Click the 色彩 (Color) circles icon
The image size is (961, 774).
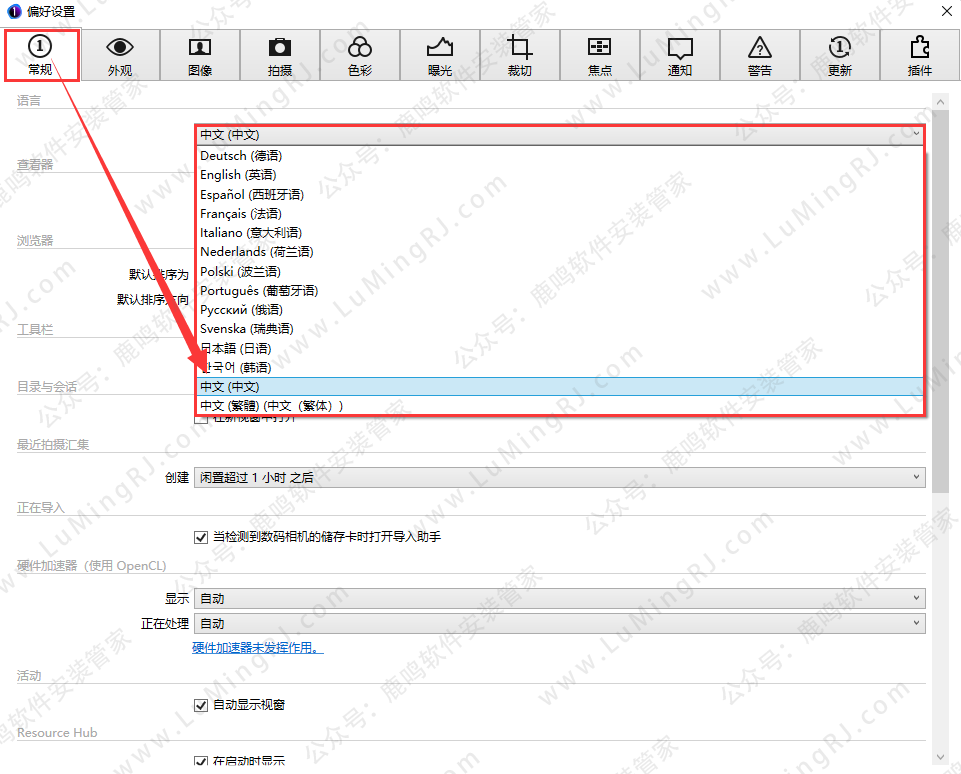click(x=360, y=55)
